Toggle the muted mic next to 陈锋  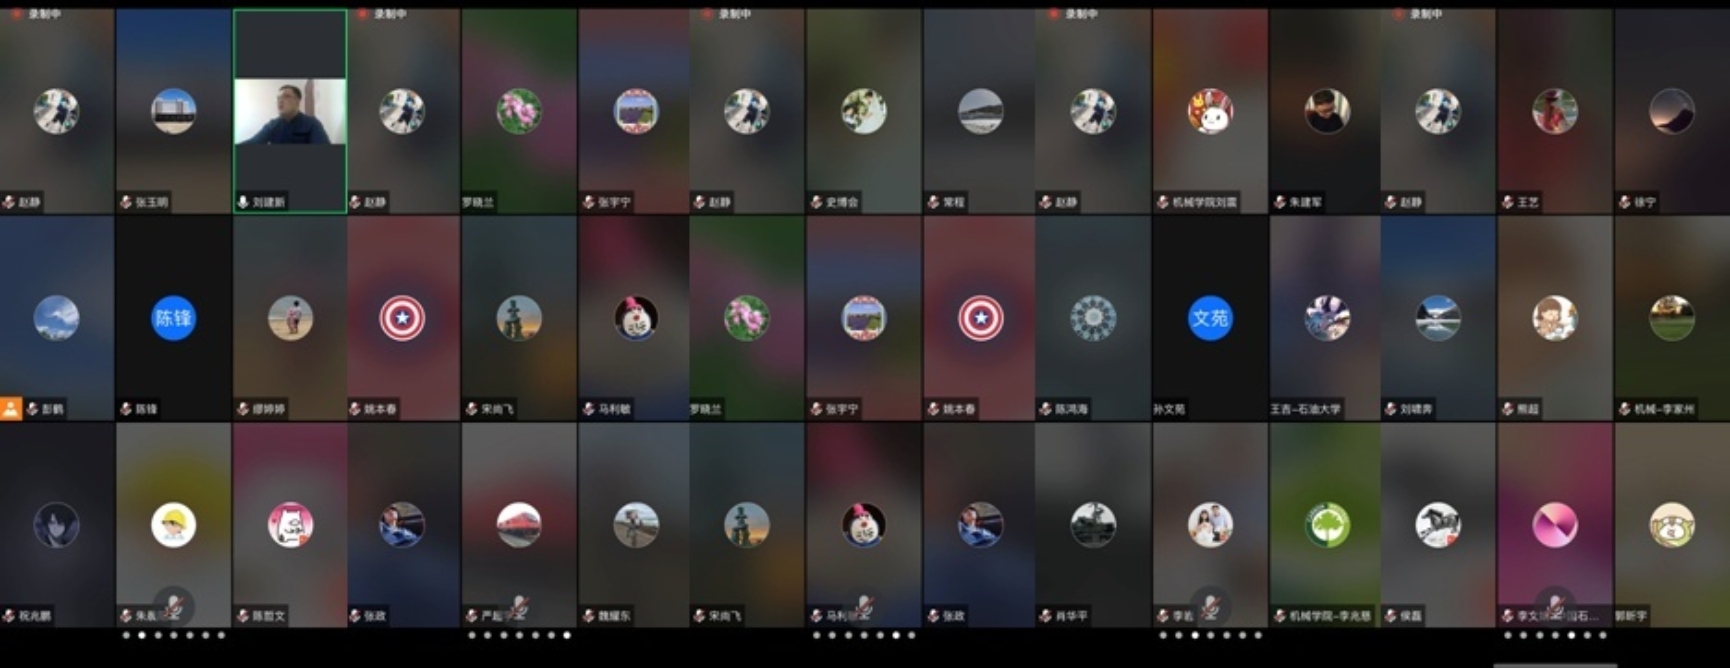126,409
